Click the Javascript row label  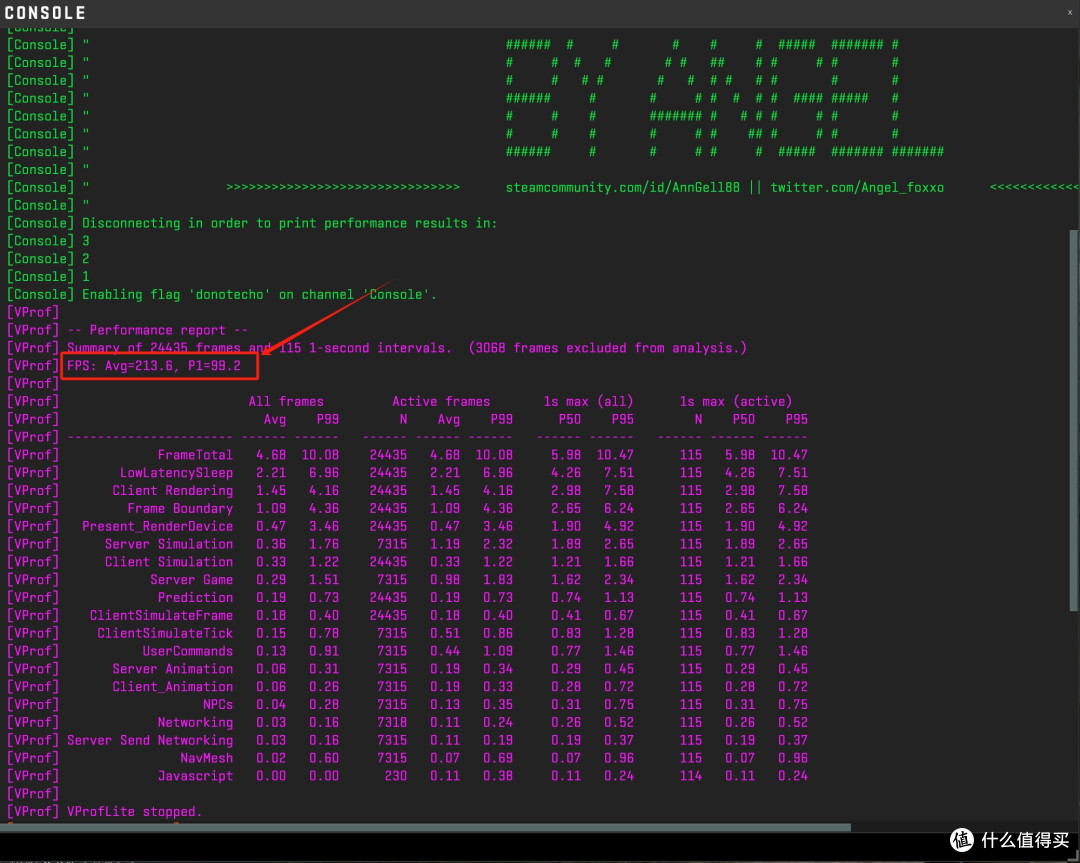(x=195, y=776)
